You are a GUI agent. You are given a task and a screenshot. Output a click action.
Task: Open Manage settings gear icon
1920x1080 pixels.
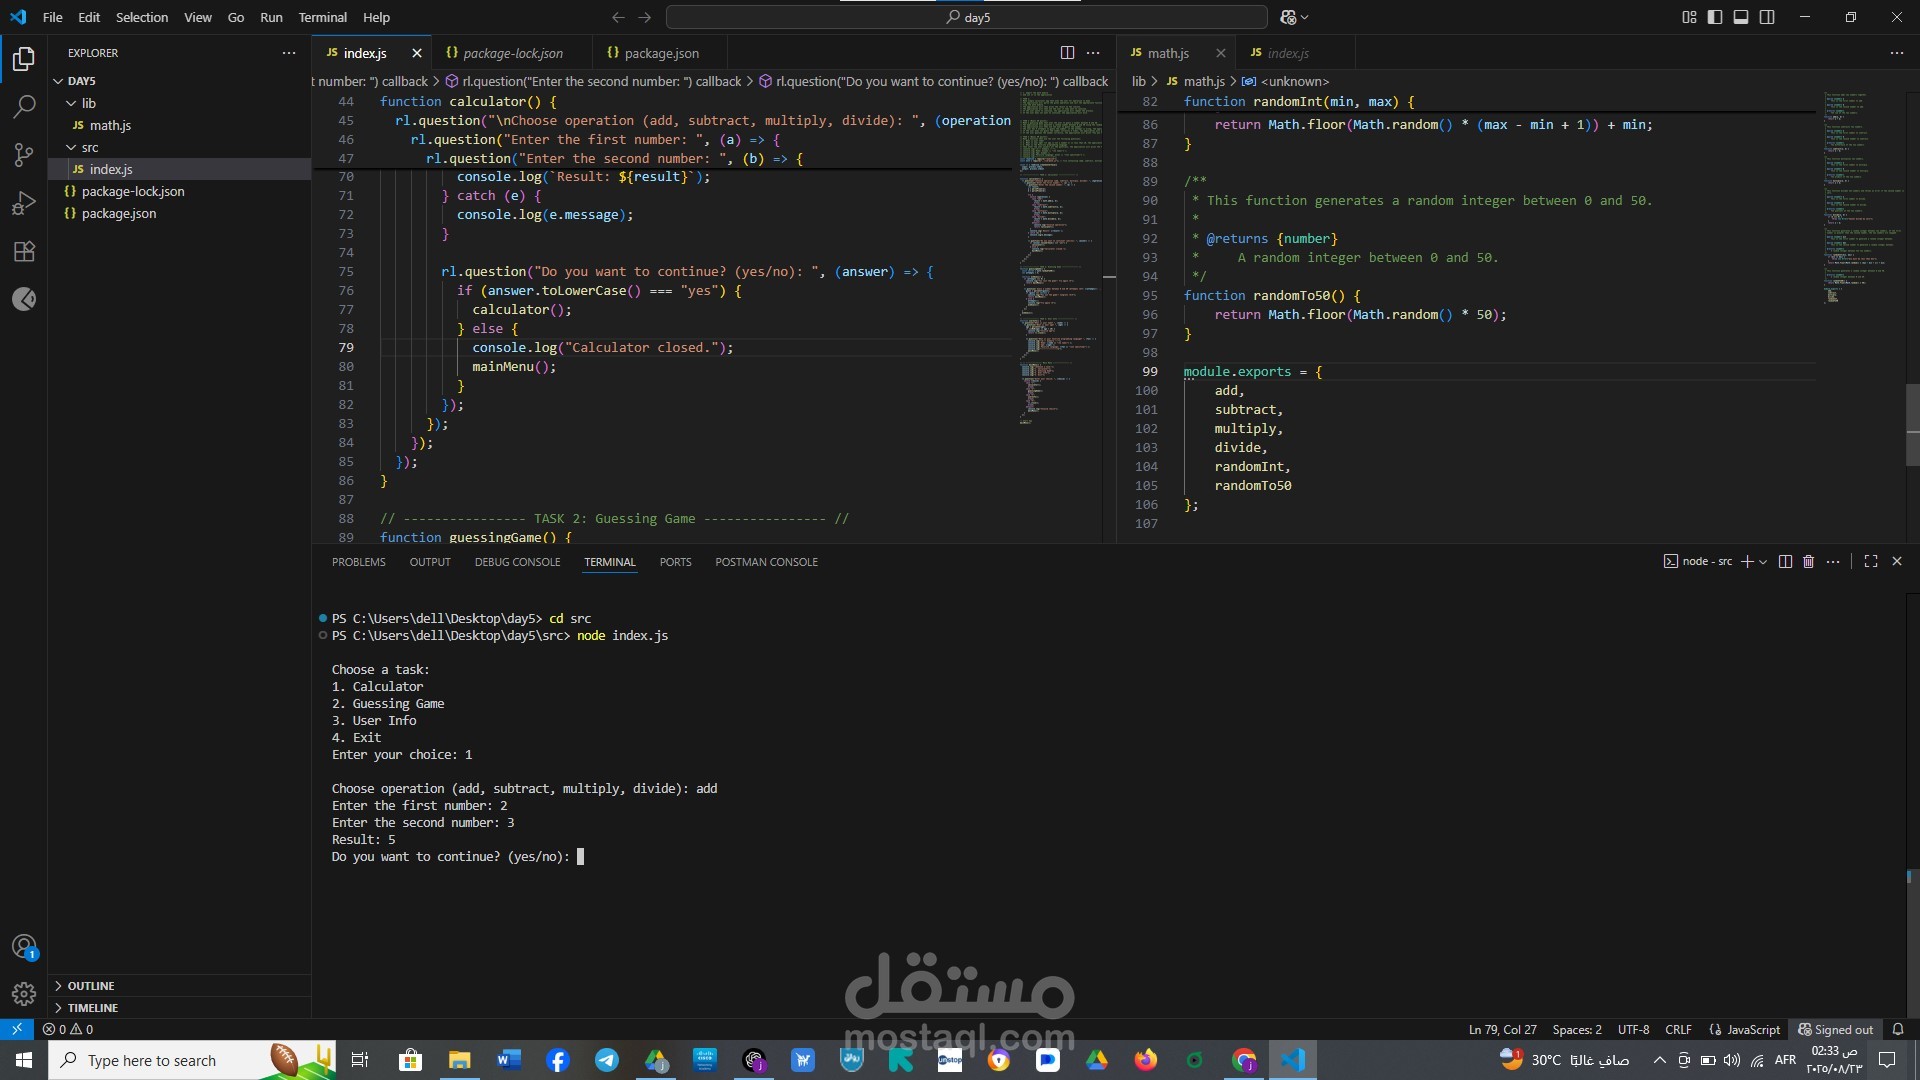pyautogui.click(x=24, y=993)
